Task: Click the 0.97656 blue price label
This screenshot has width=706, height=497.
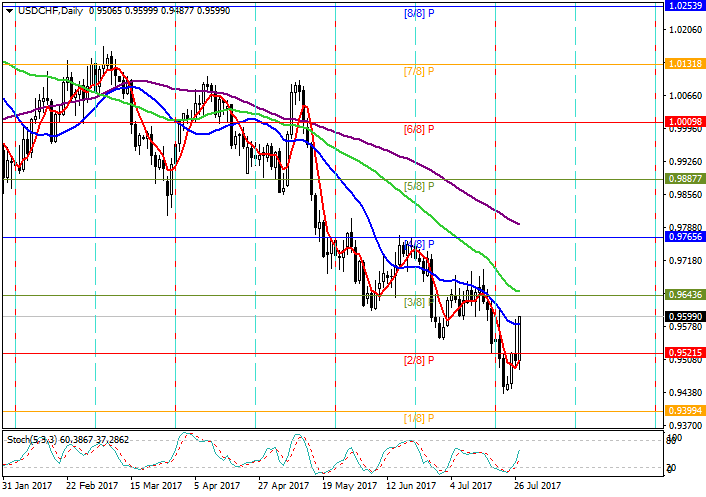Action: (685, 237)
